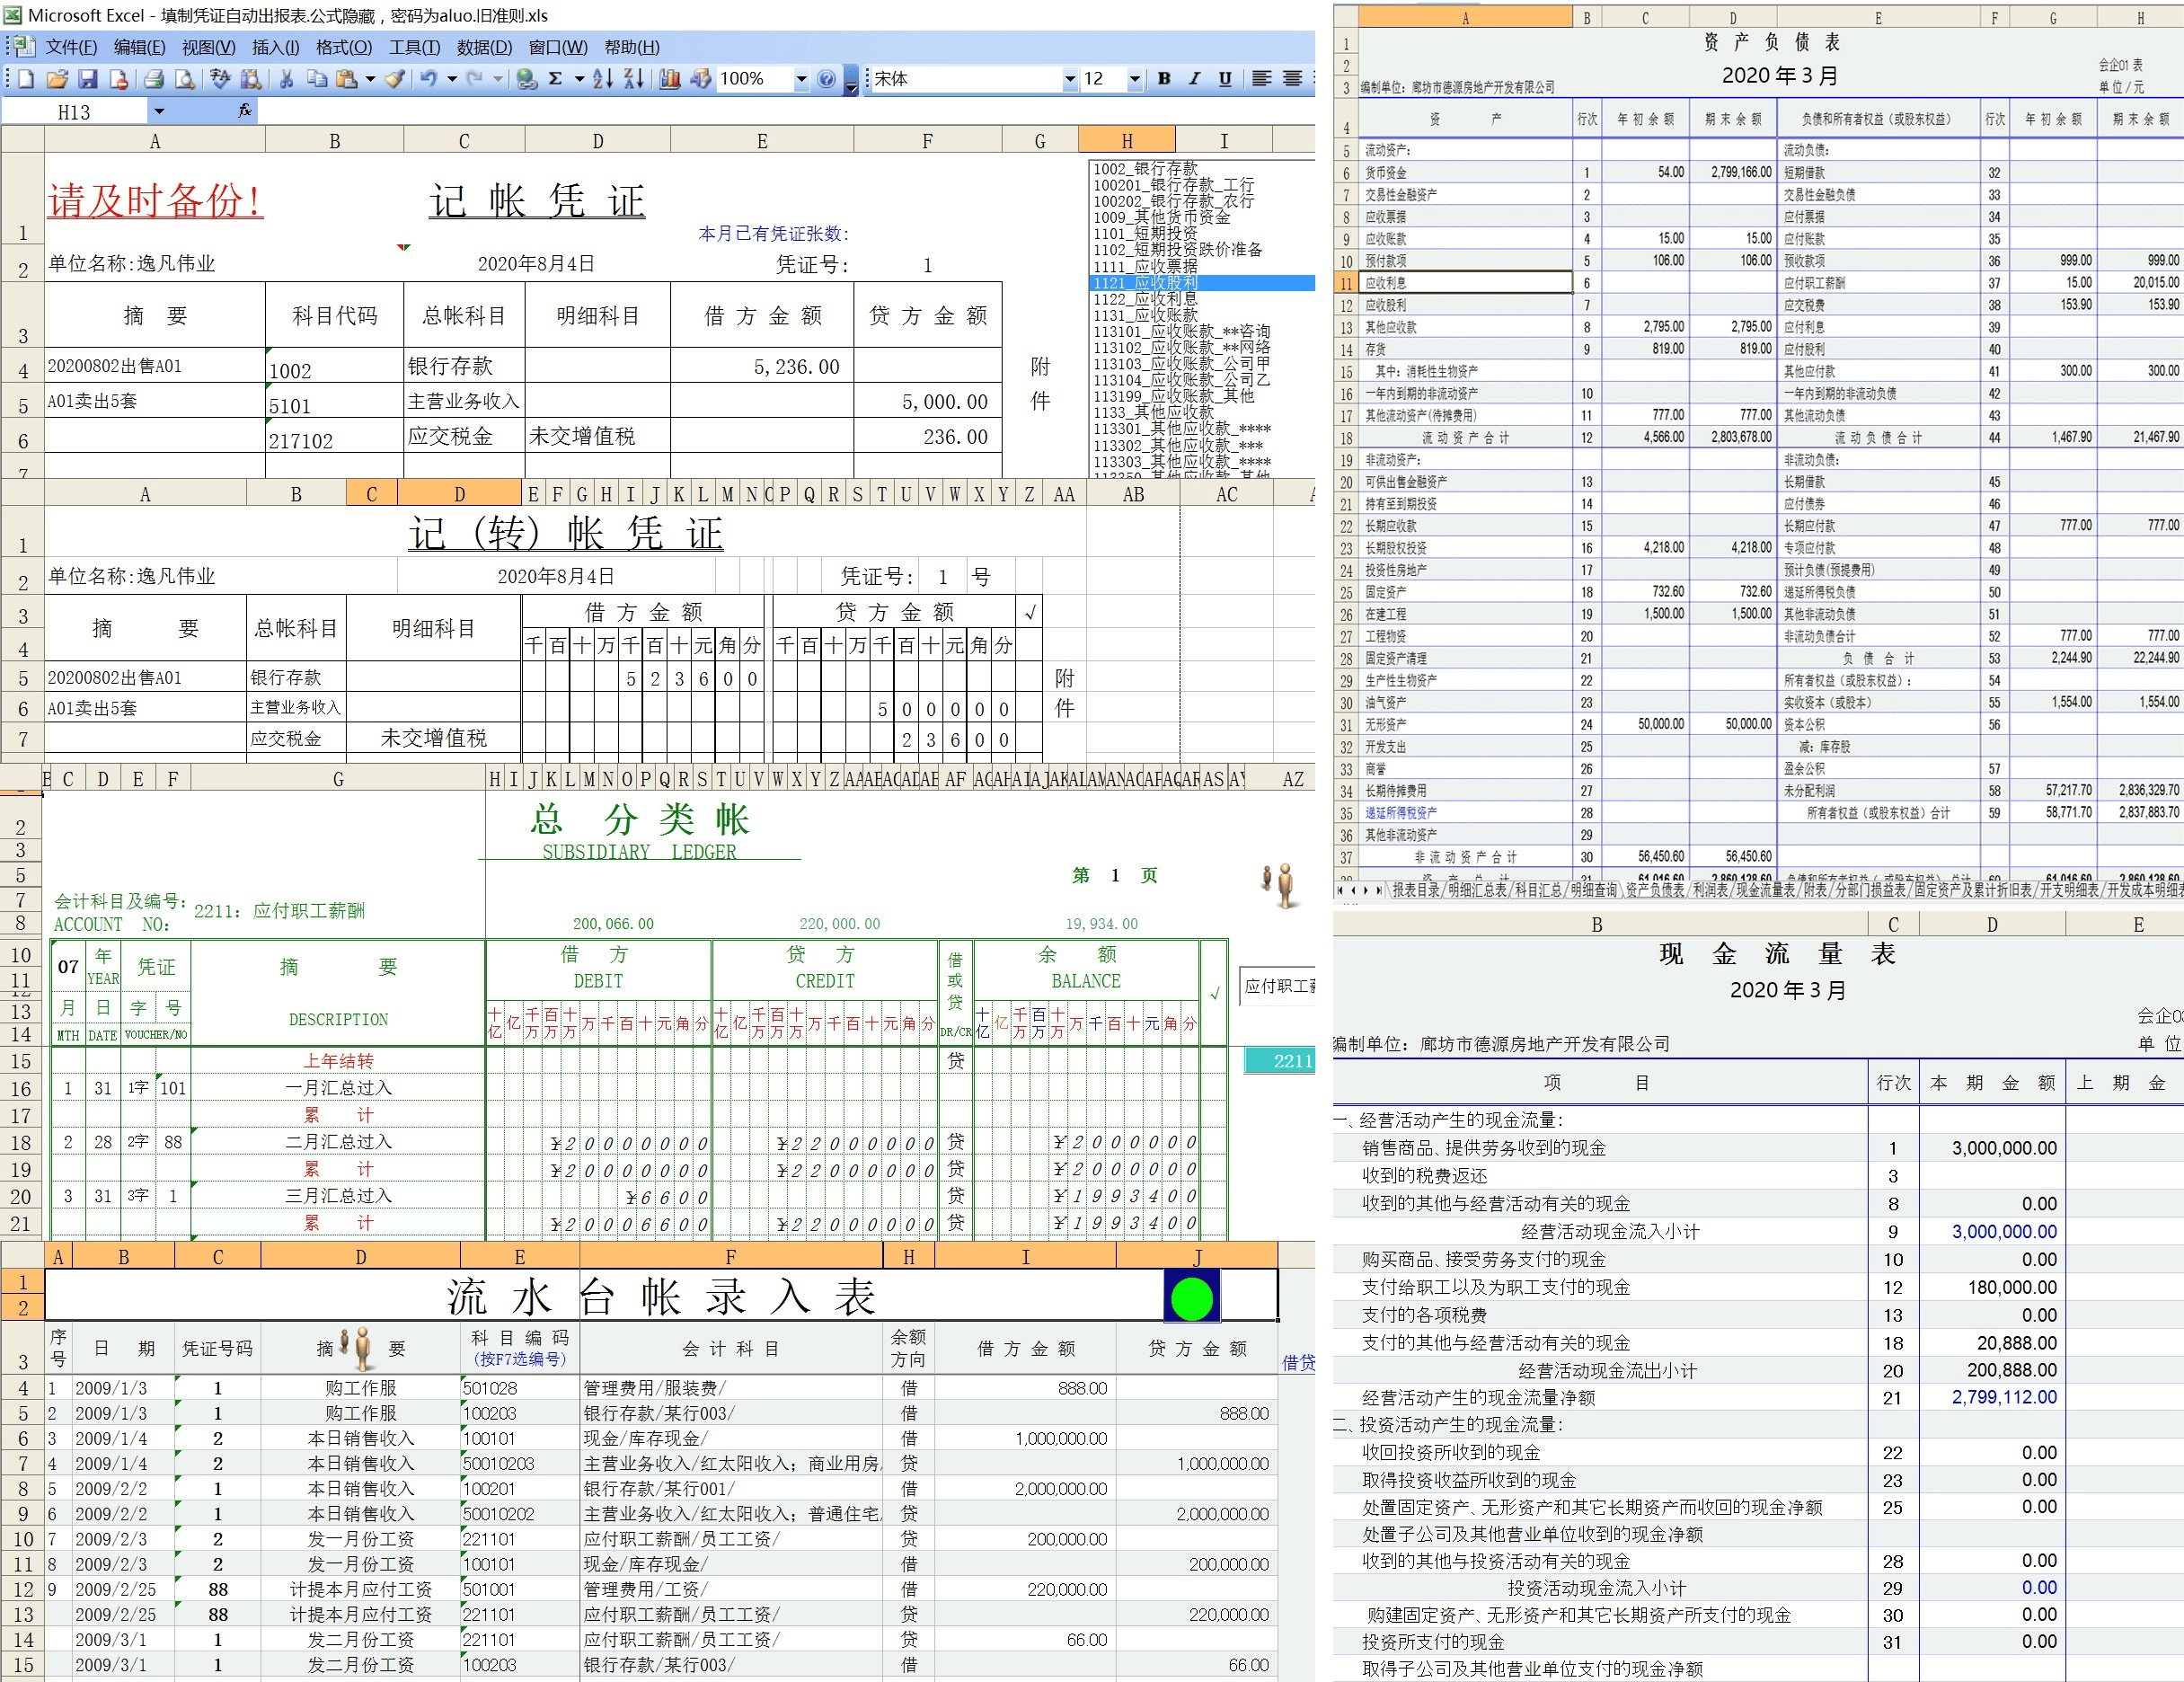
Task: Create a new workbook with New icon
Action: point(26,79)
